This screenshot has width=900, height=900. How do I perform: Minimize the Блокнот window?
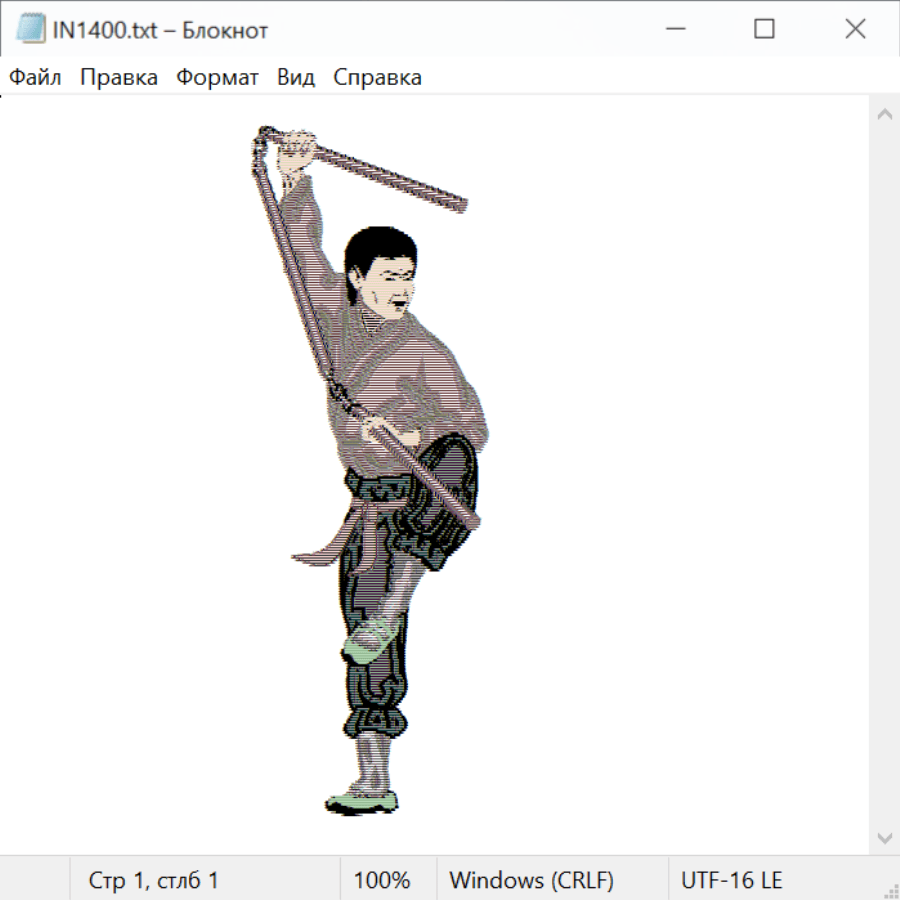tap(674, 30)
